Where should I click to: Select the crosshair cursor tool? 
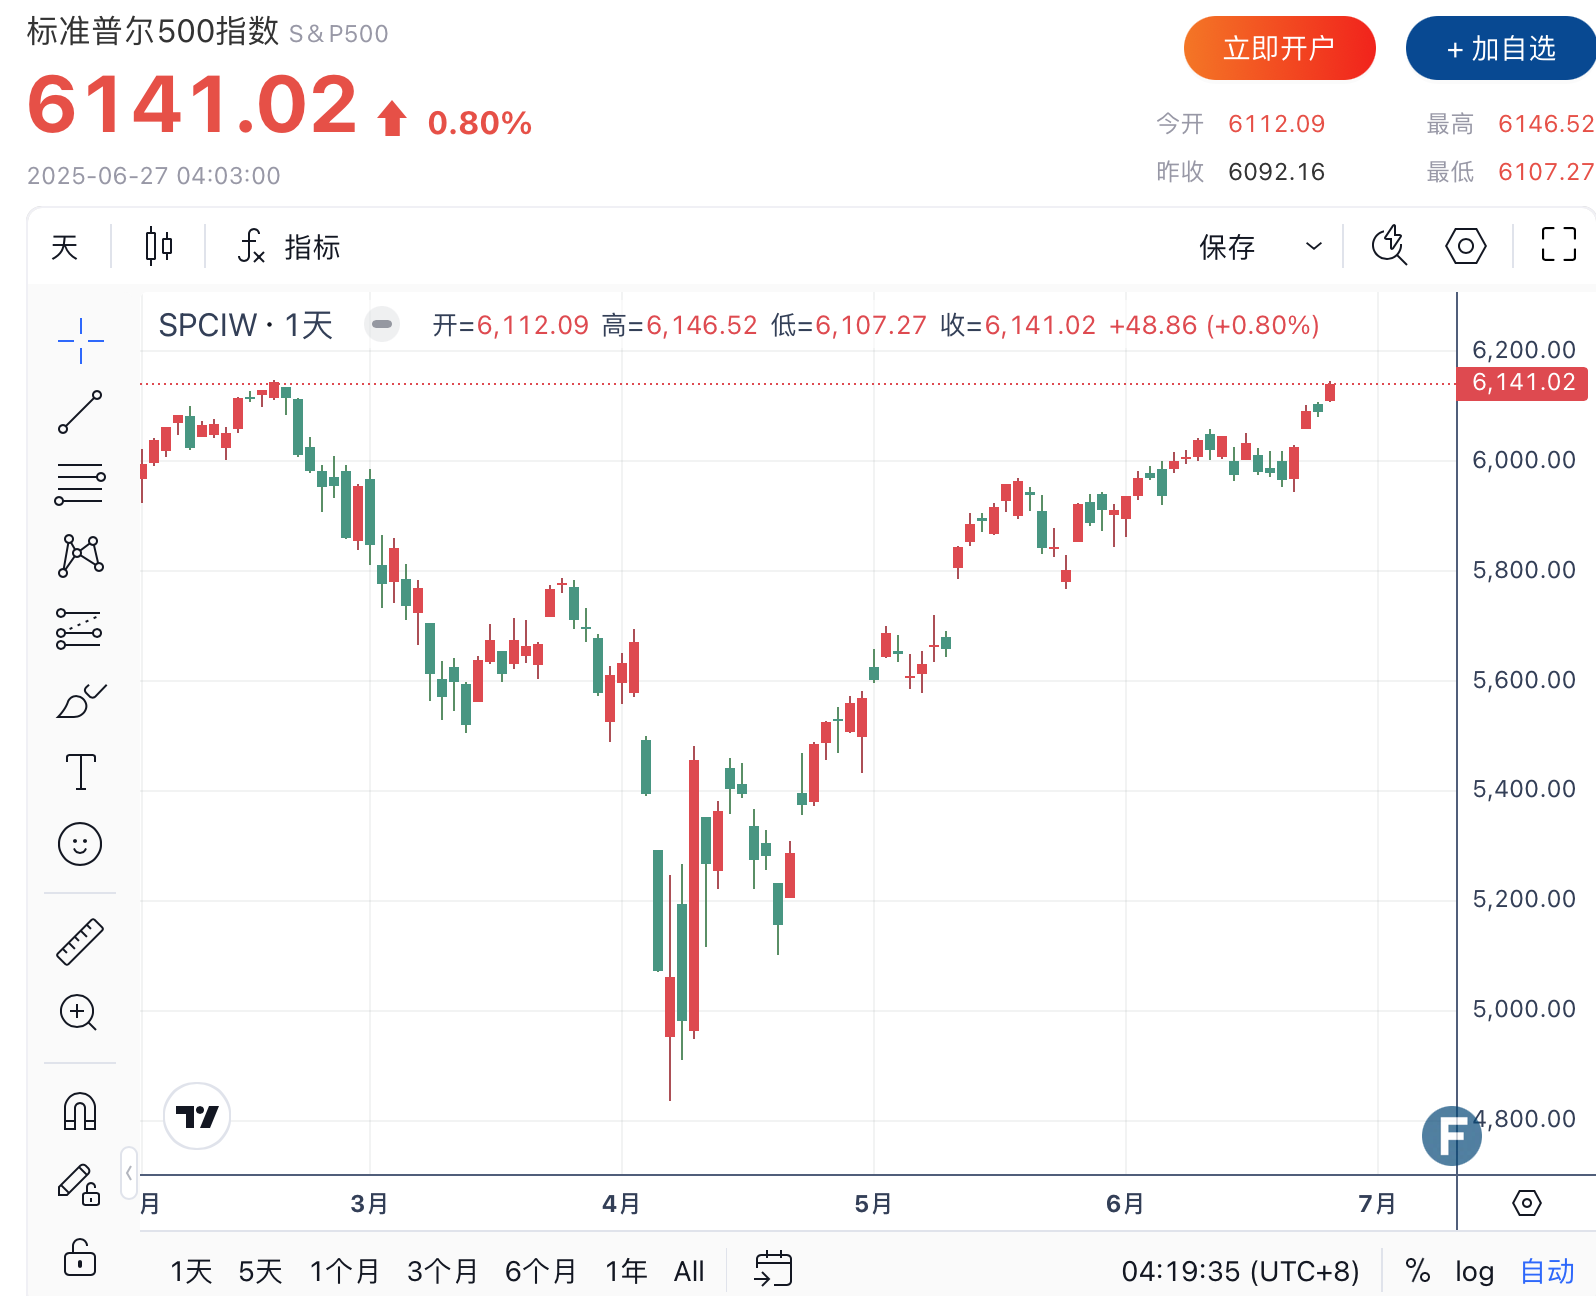click(x=80, y=341)
